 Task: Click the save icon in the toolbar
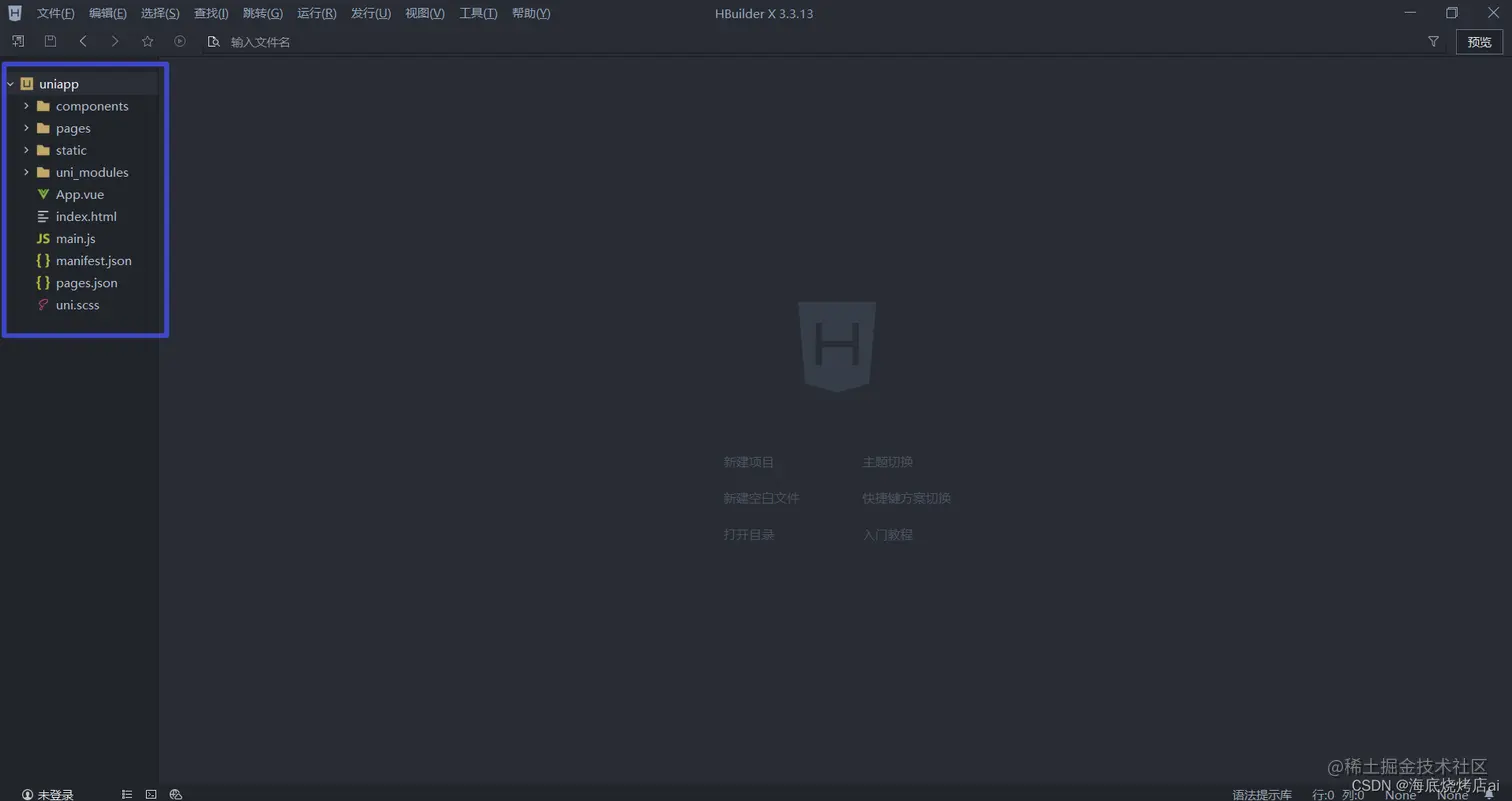[50, 41]
